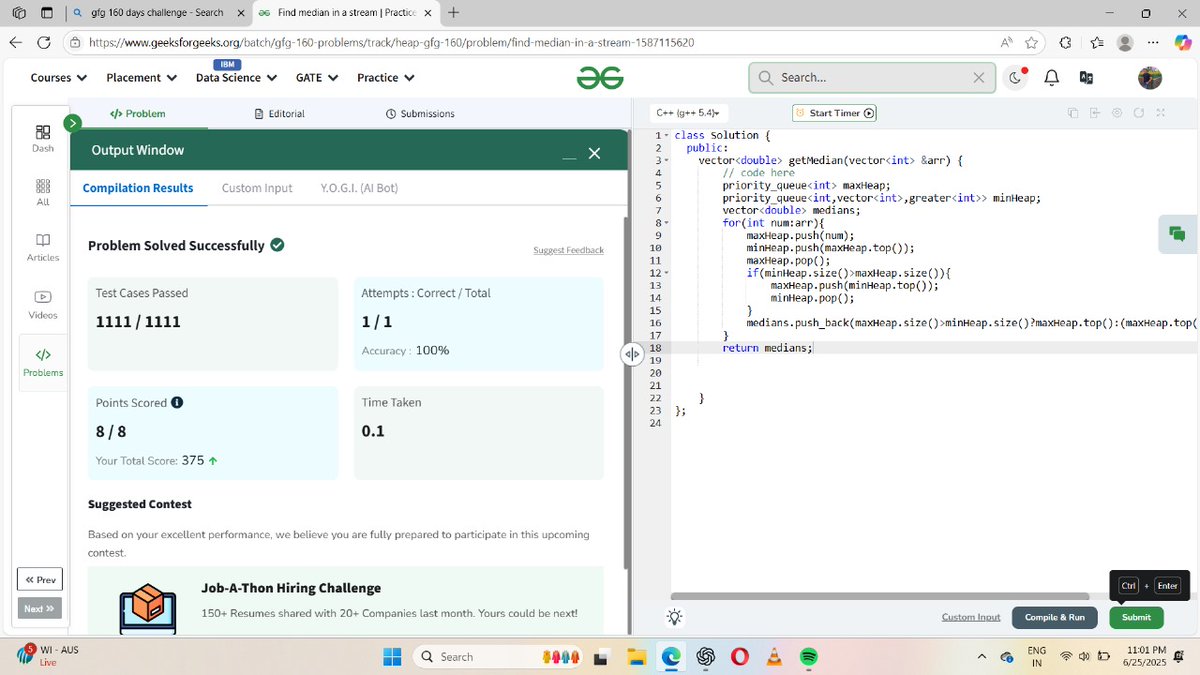Viewport: 1200px width, 675px height.
Task: Click the Suggest Feedback link
Action: 568,250
